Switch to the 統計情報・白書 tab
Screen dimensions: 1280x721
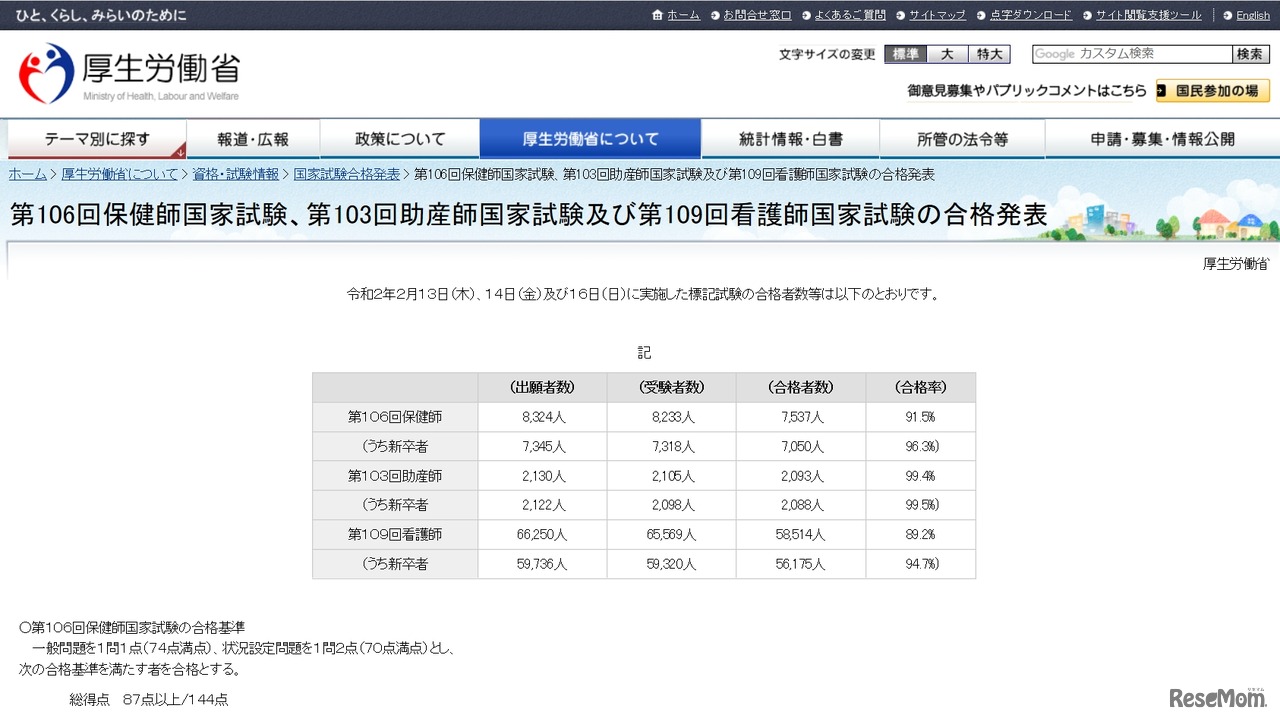[790, 138]
